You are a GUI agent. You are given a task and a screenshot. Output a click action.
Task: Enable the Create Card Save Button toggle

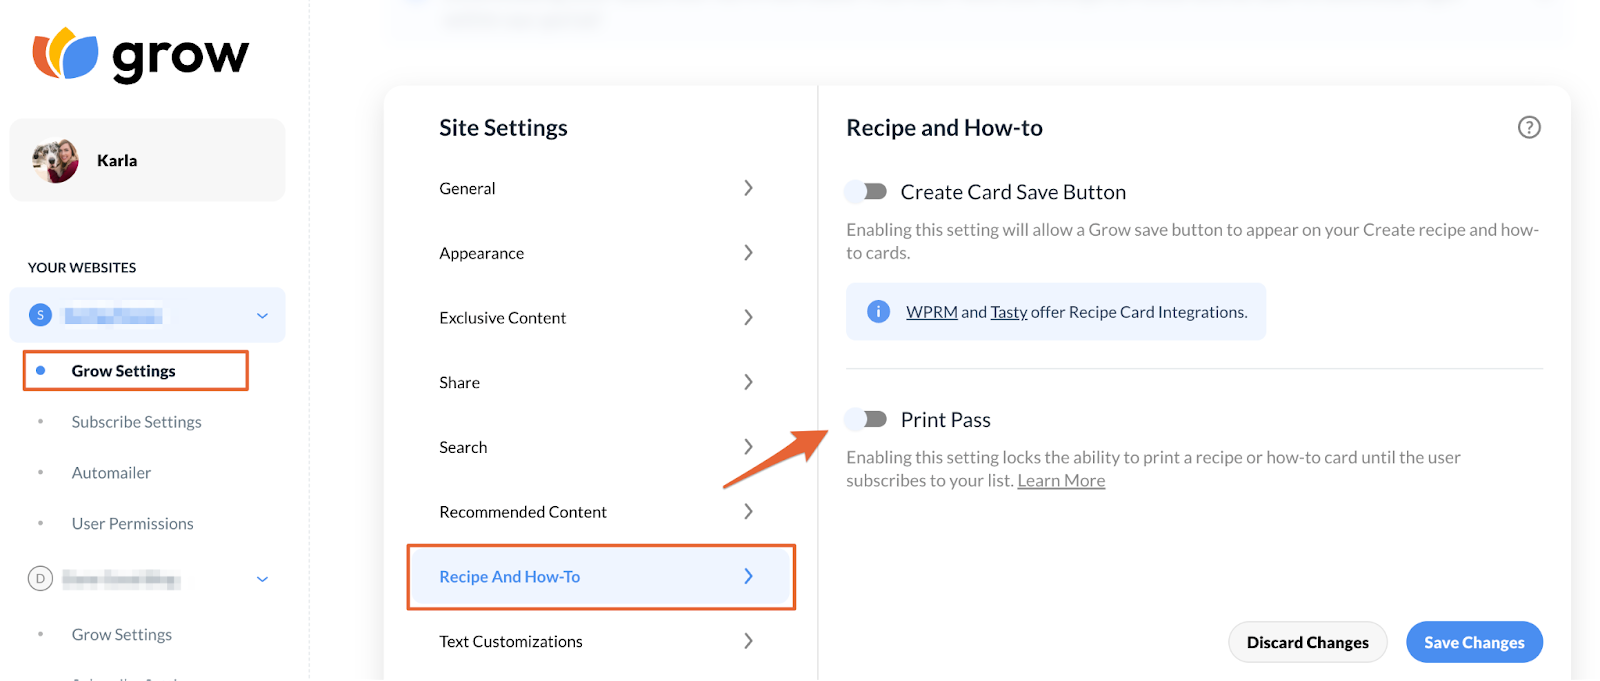click(x=864, y=191)
